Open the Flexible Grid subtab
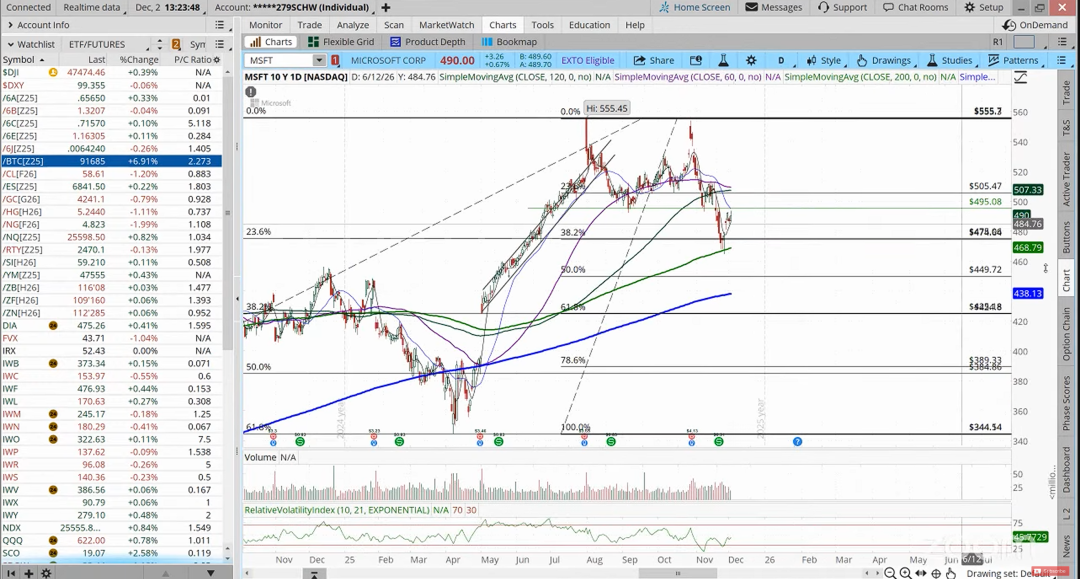This screenshot has height=579, width=1080. [x=341, y=42]
